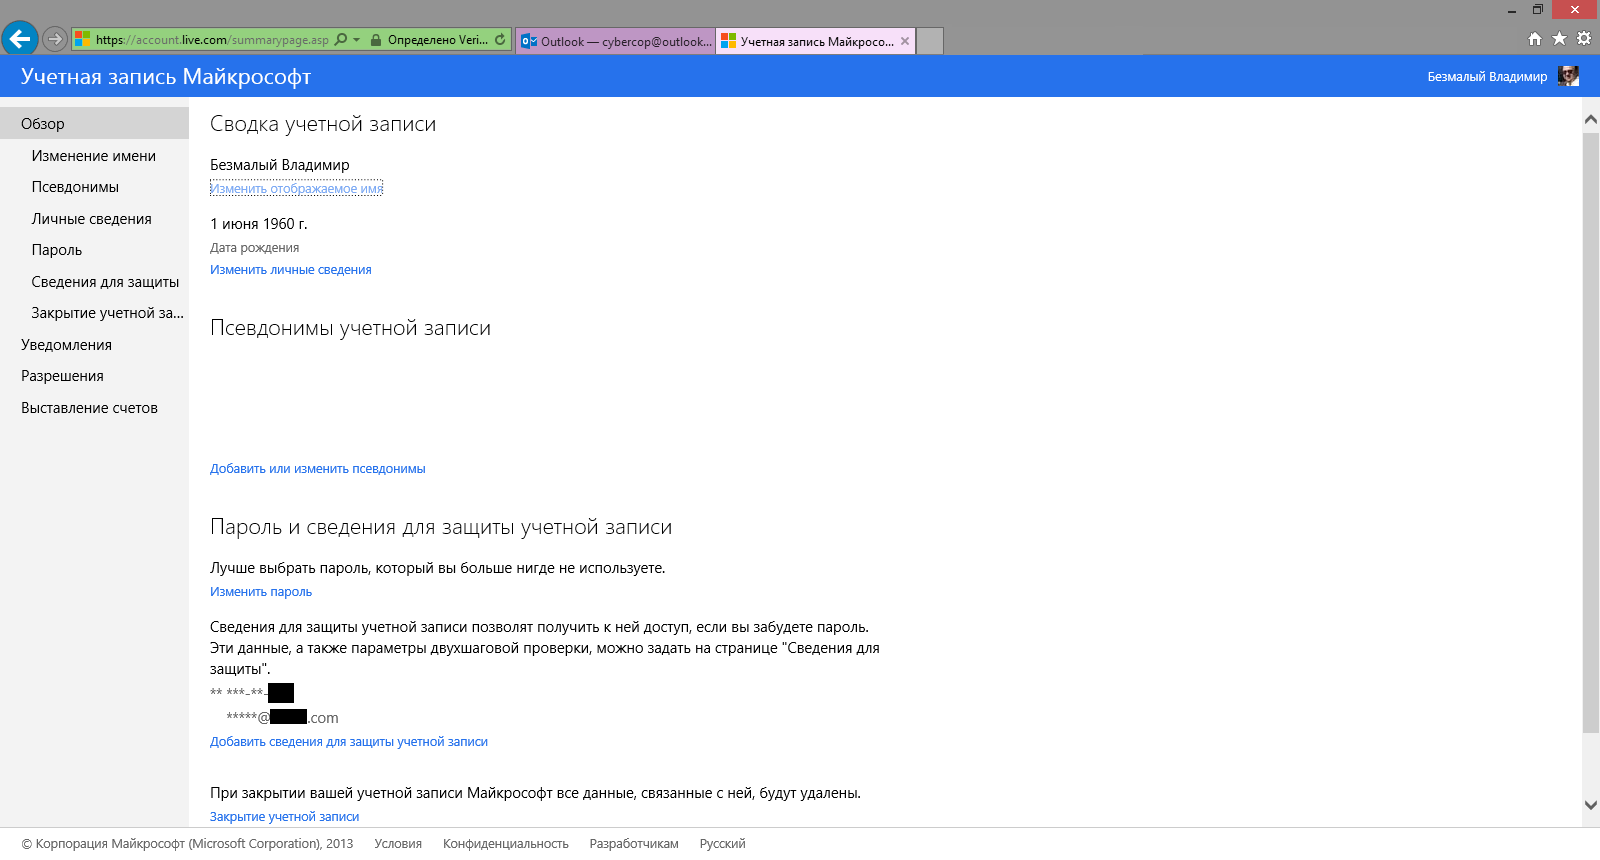
Task: Open Разработчикам footer link
Action: pos(634,844)
